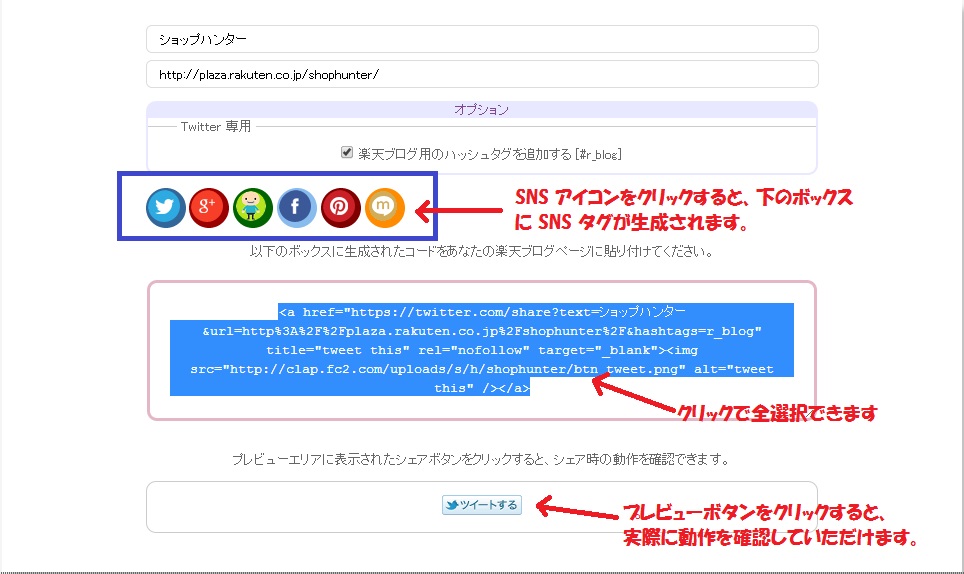Click the green cartoon character SNS icon

[253, 207]
